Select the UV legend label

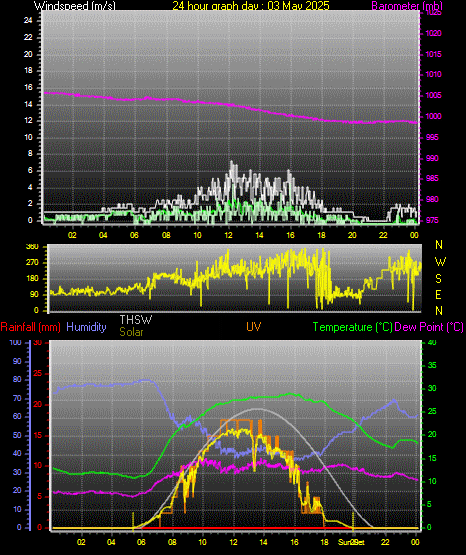tap(254, 327)
